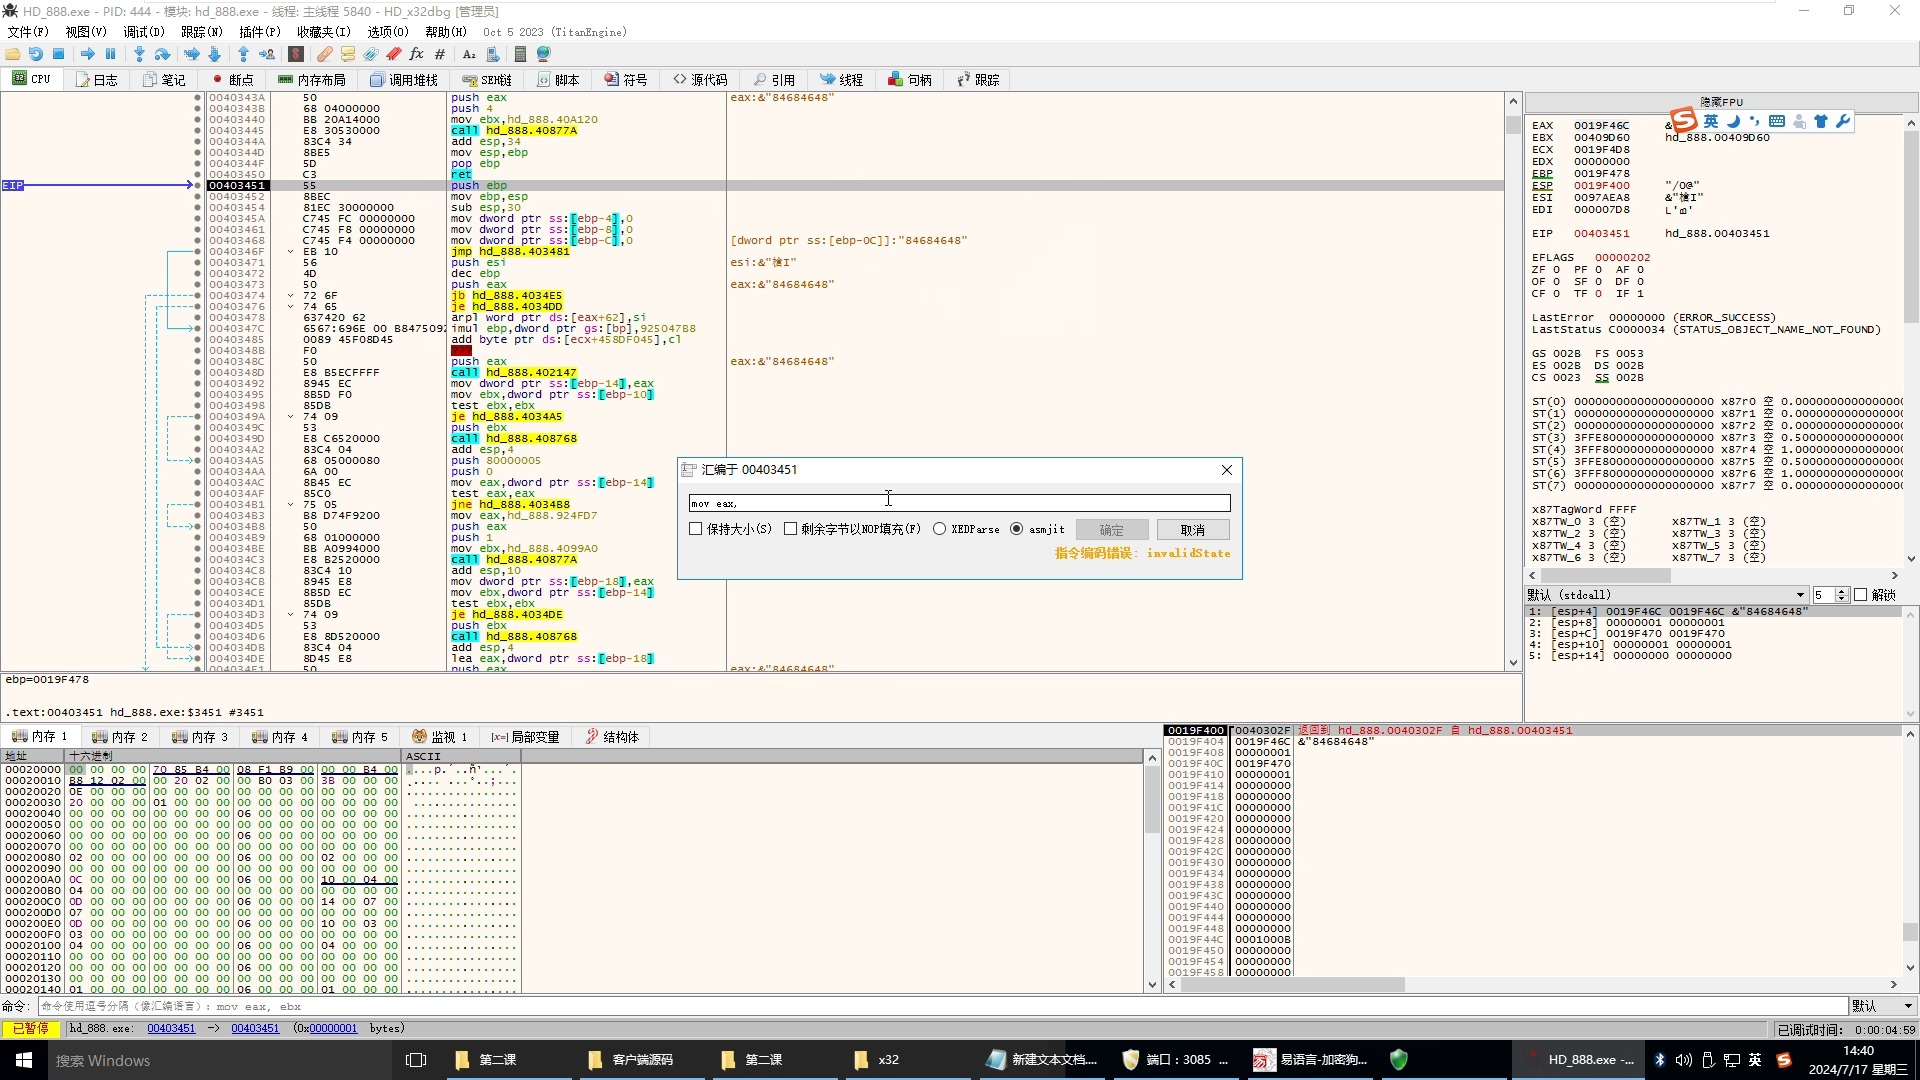Open the patches bandage icon
The height and width of the screenshot is (1080, 1920).
[x=325, y=54]
